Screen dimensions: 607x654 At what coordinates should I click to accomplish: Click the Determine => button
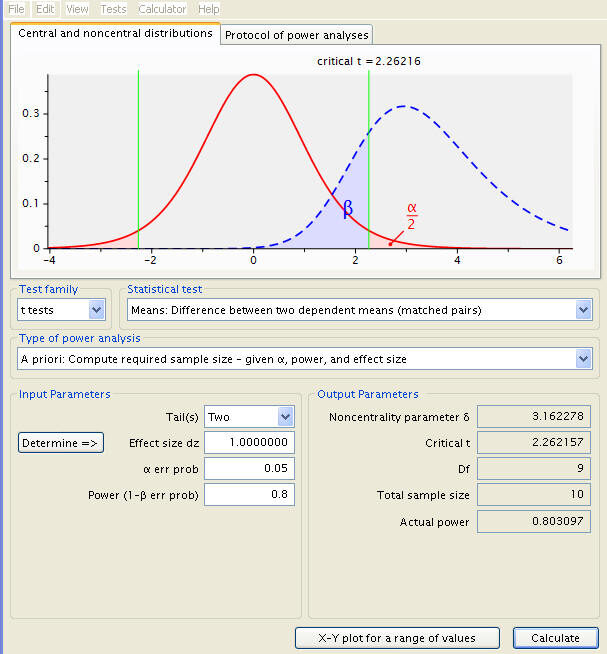tap(61, 443)
